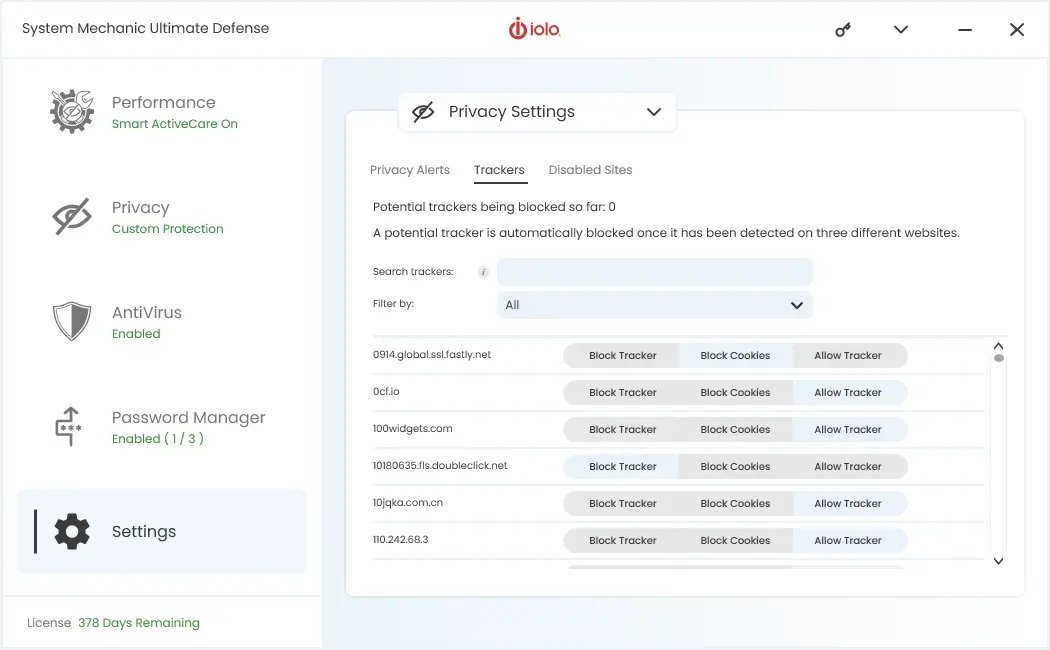Click the iolo logo in the header
The image size is (1050, 650).
click(x=534, y=29)
